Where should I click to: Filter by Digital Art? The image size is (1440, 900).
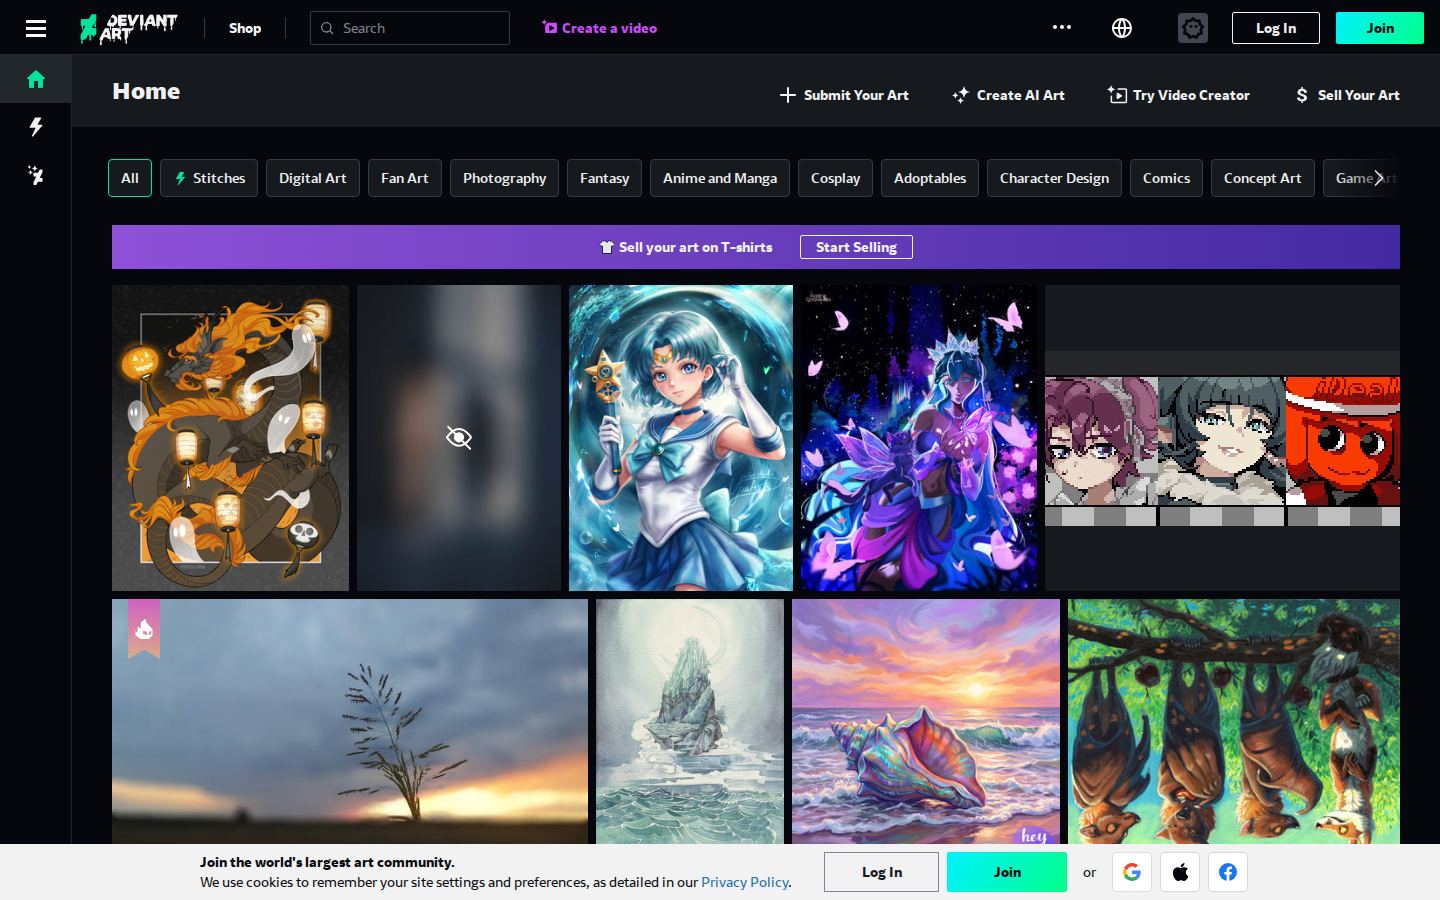(x=313, y=178)
